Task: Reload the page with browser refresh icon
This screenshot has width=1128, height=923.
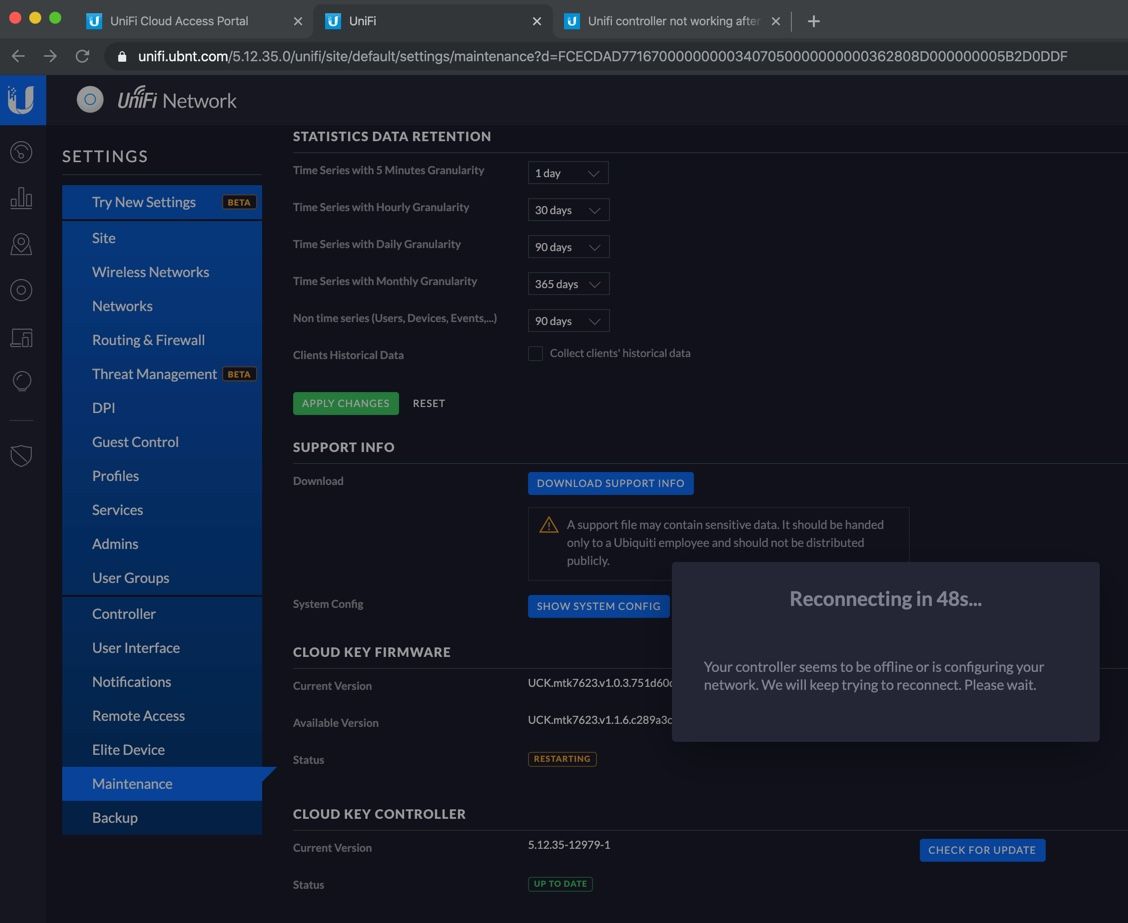Action: [82, 56]
